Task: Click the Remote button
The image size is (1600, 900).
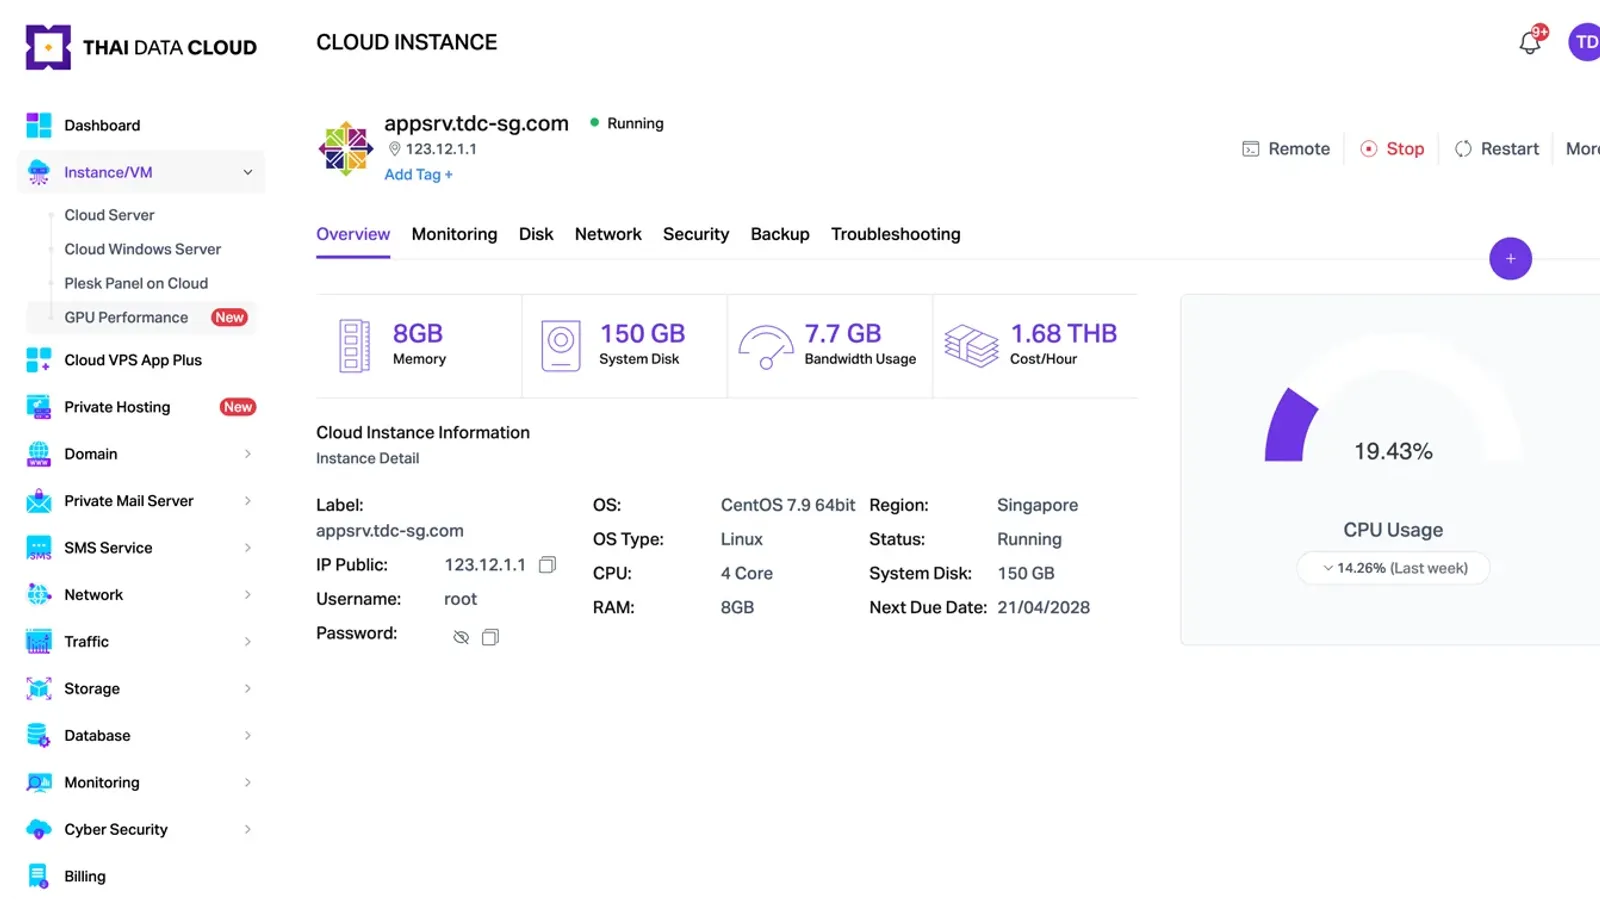Action: (1286, 149)
